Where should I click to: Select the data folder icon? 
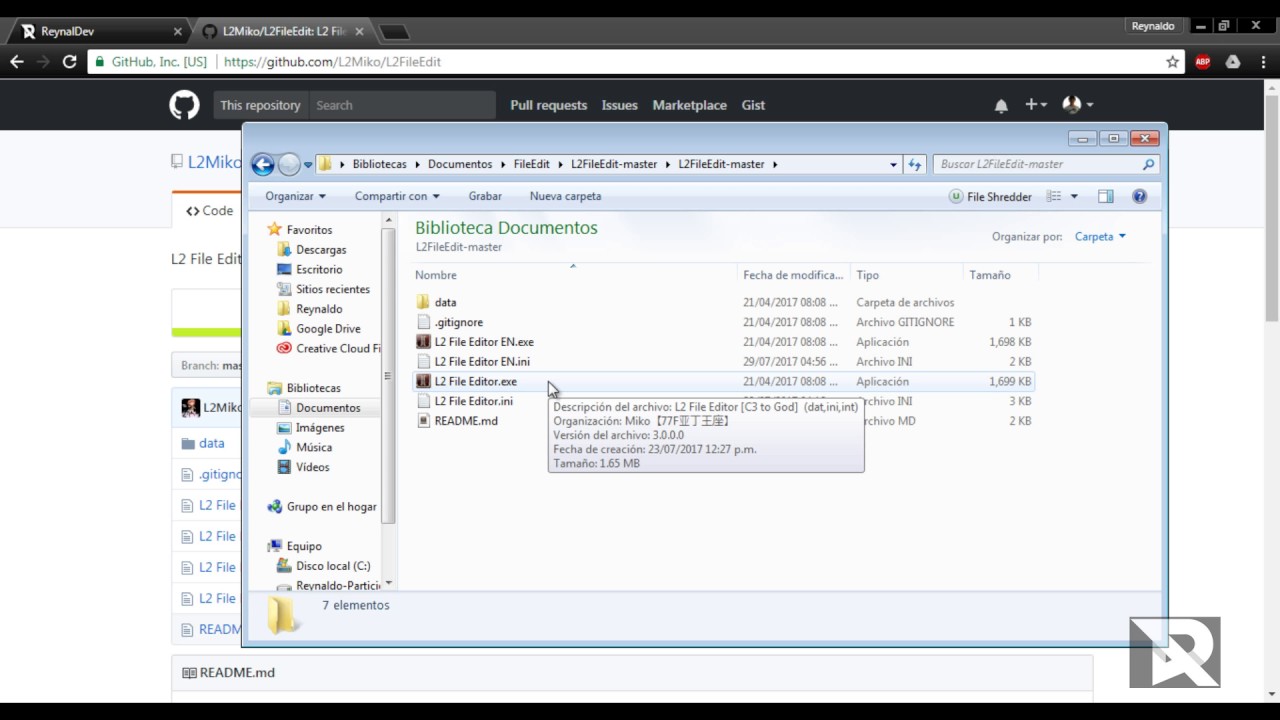[423, 302]
